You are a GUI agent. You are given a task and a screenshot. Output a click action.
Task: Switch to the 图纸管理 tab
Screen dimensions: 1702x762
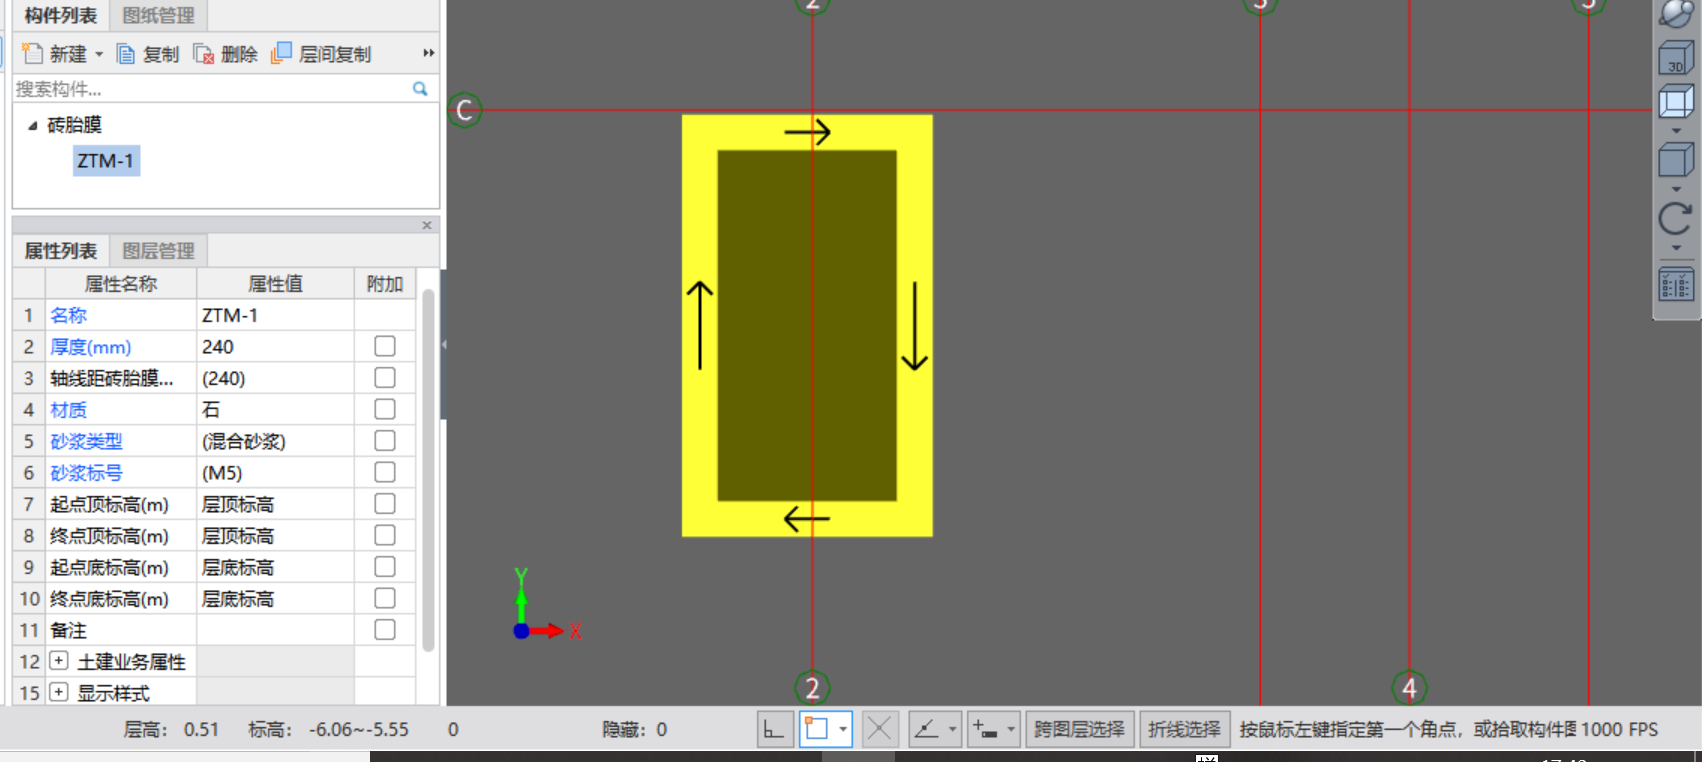point(158,15)
